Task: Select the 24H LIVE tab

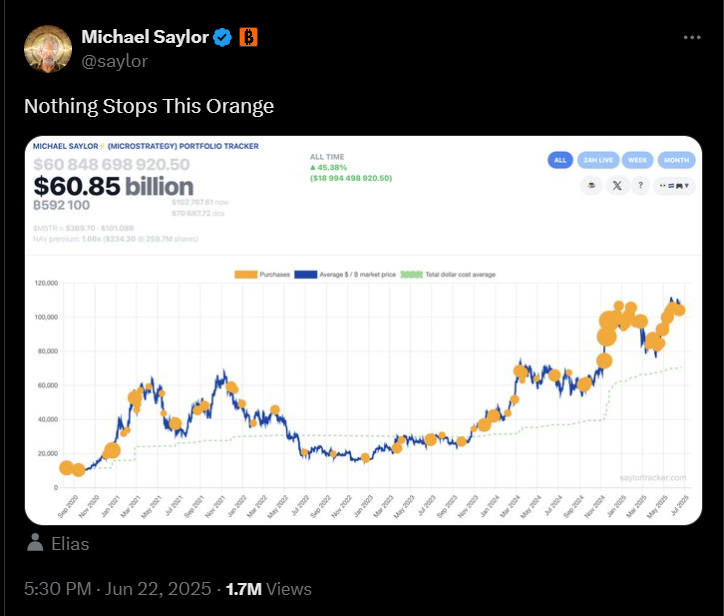Action: click(x=598, y=160)
